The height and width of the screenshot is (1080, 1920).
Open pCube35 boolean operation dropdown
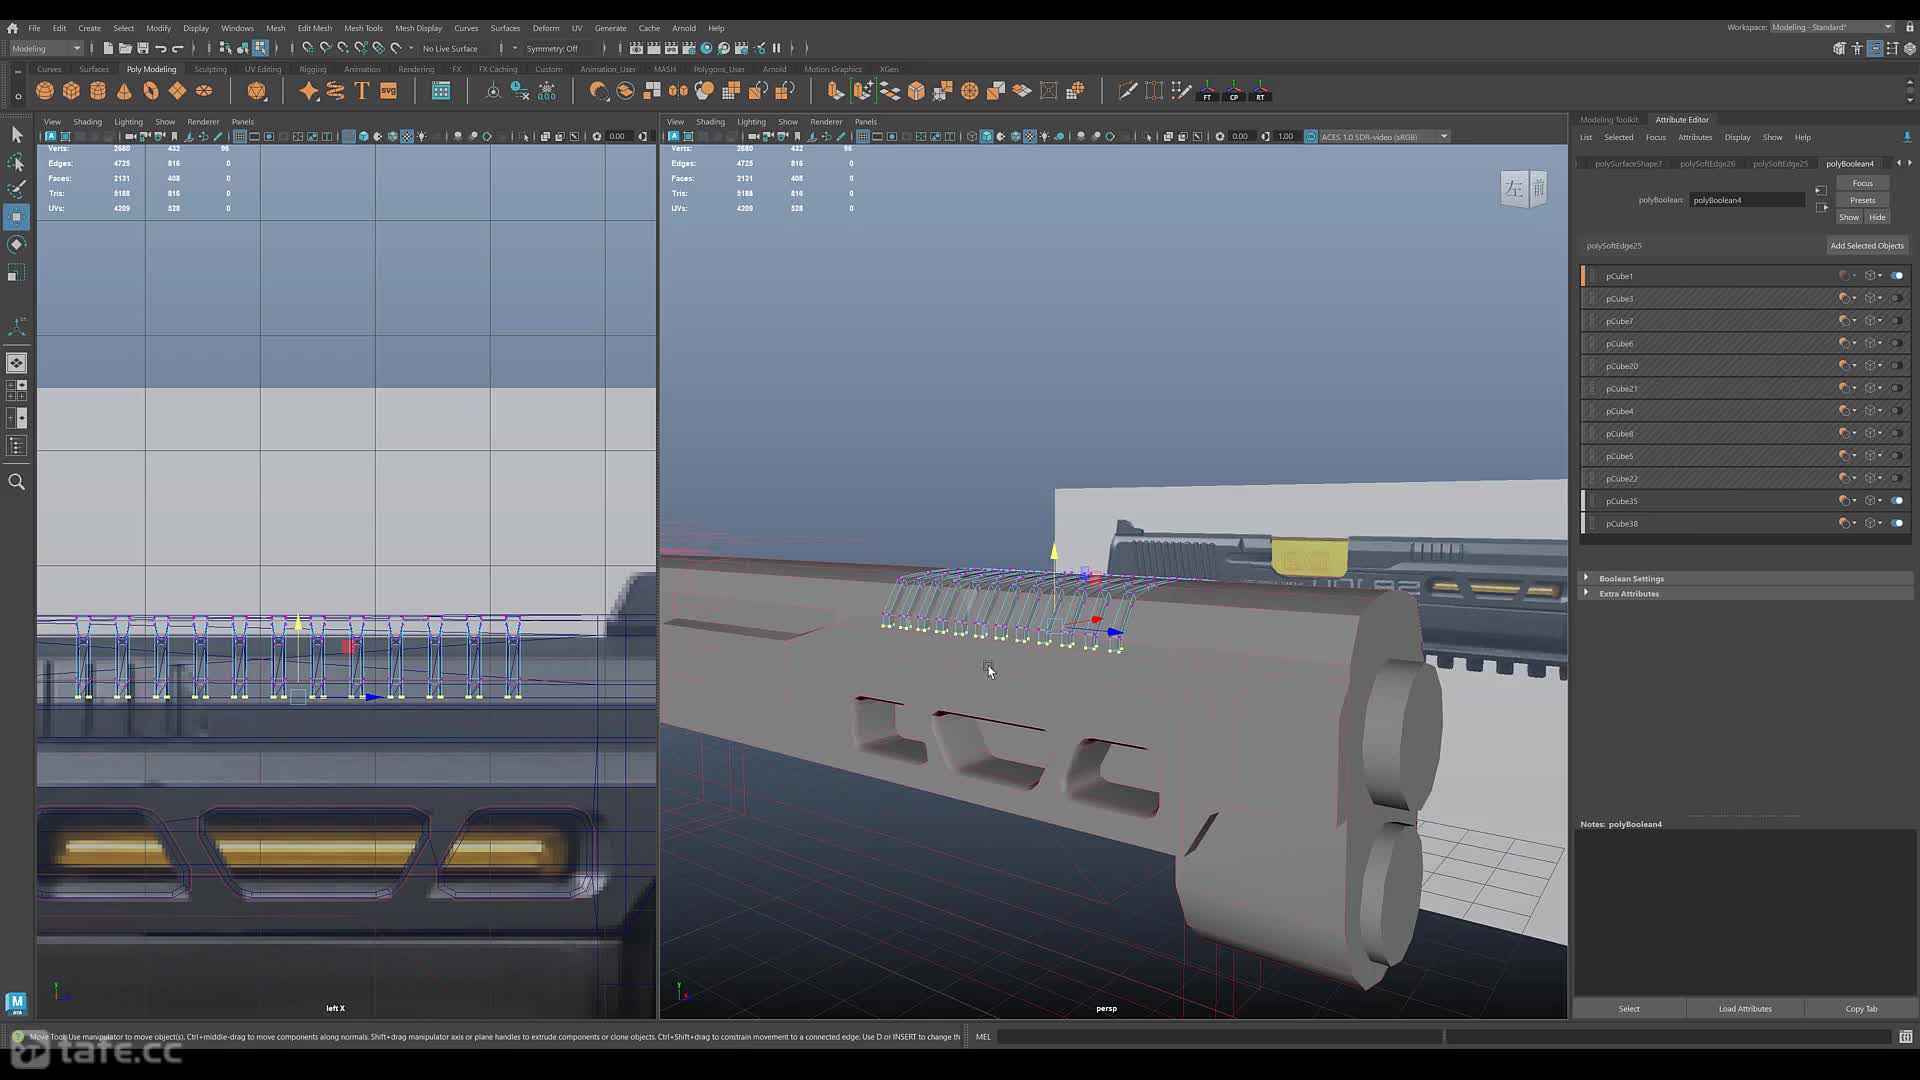click(1847, 501)
